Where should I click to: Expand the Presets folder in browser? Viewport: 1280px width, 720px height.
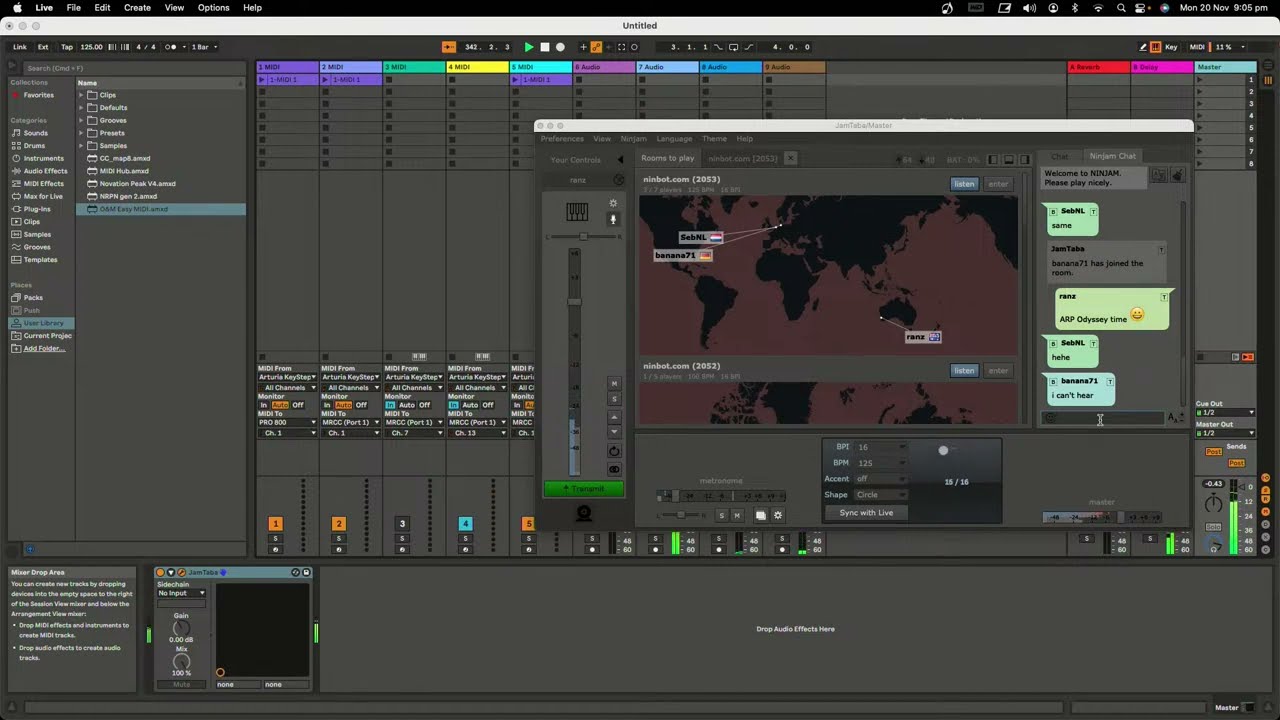(x=82, y=133)
